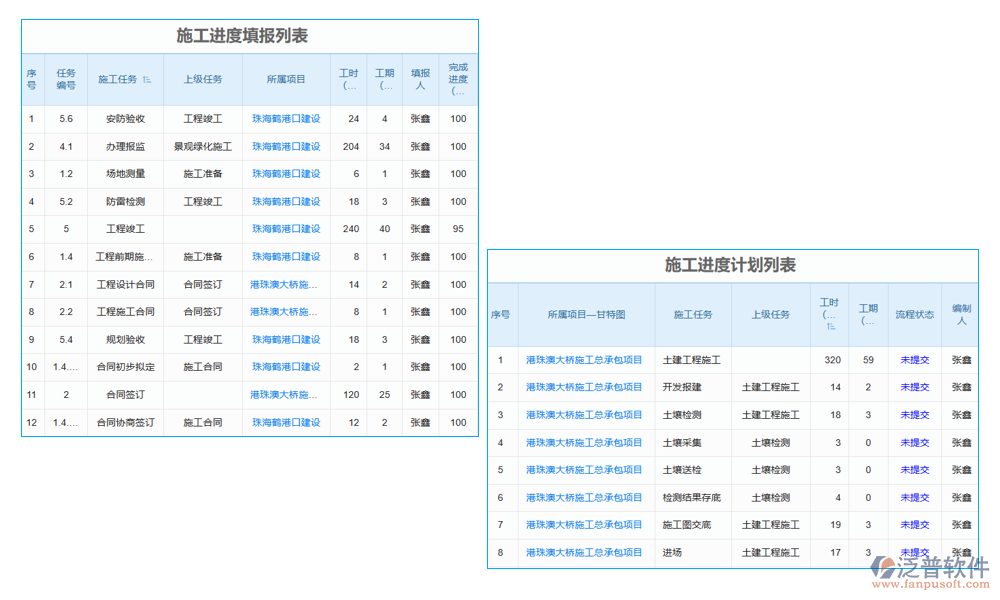
Task: Expand the truncated task number 1.4.… in row 10
Action: (66, 366)
